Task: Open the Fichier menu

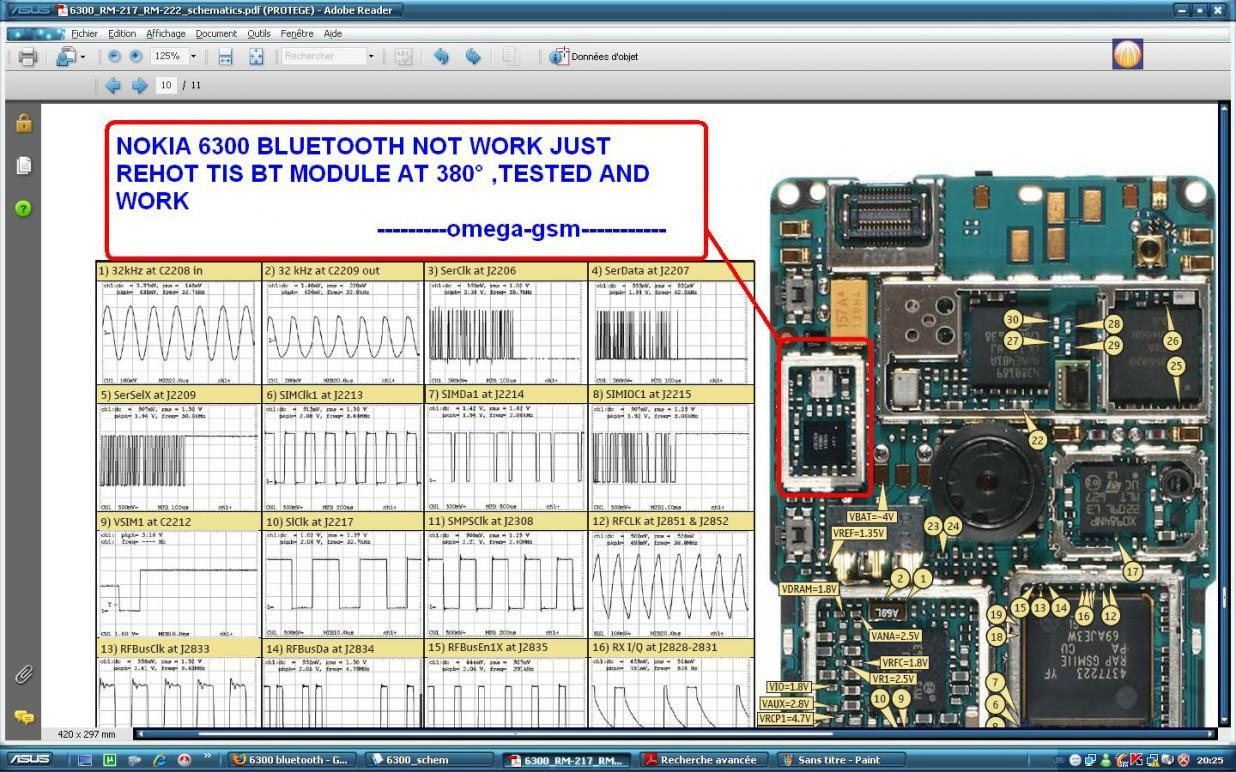Action: coord(84,33)
